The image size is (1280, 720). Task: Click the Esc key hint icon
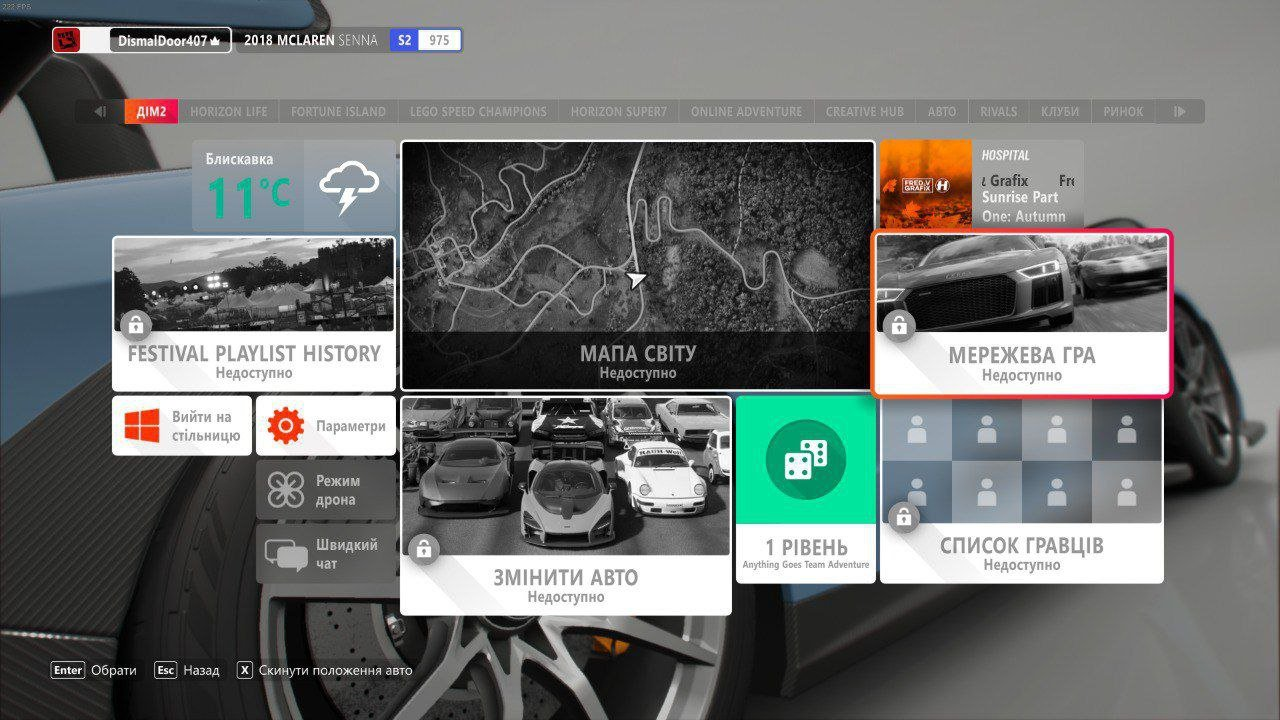pyautogui.click(x=166, y=670)
